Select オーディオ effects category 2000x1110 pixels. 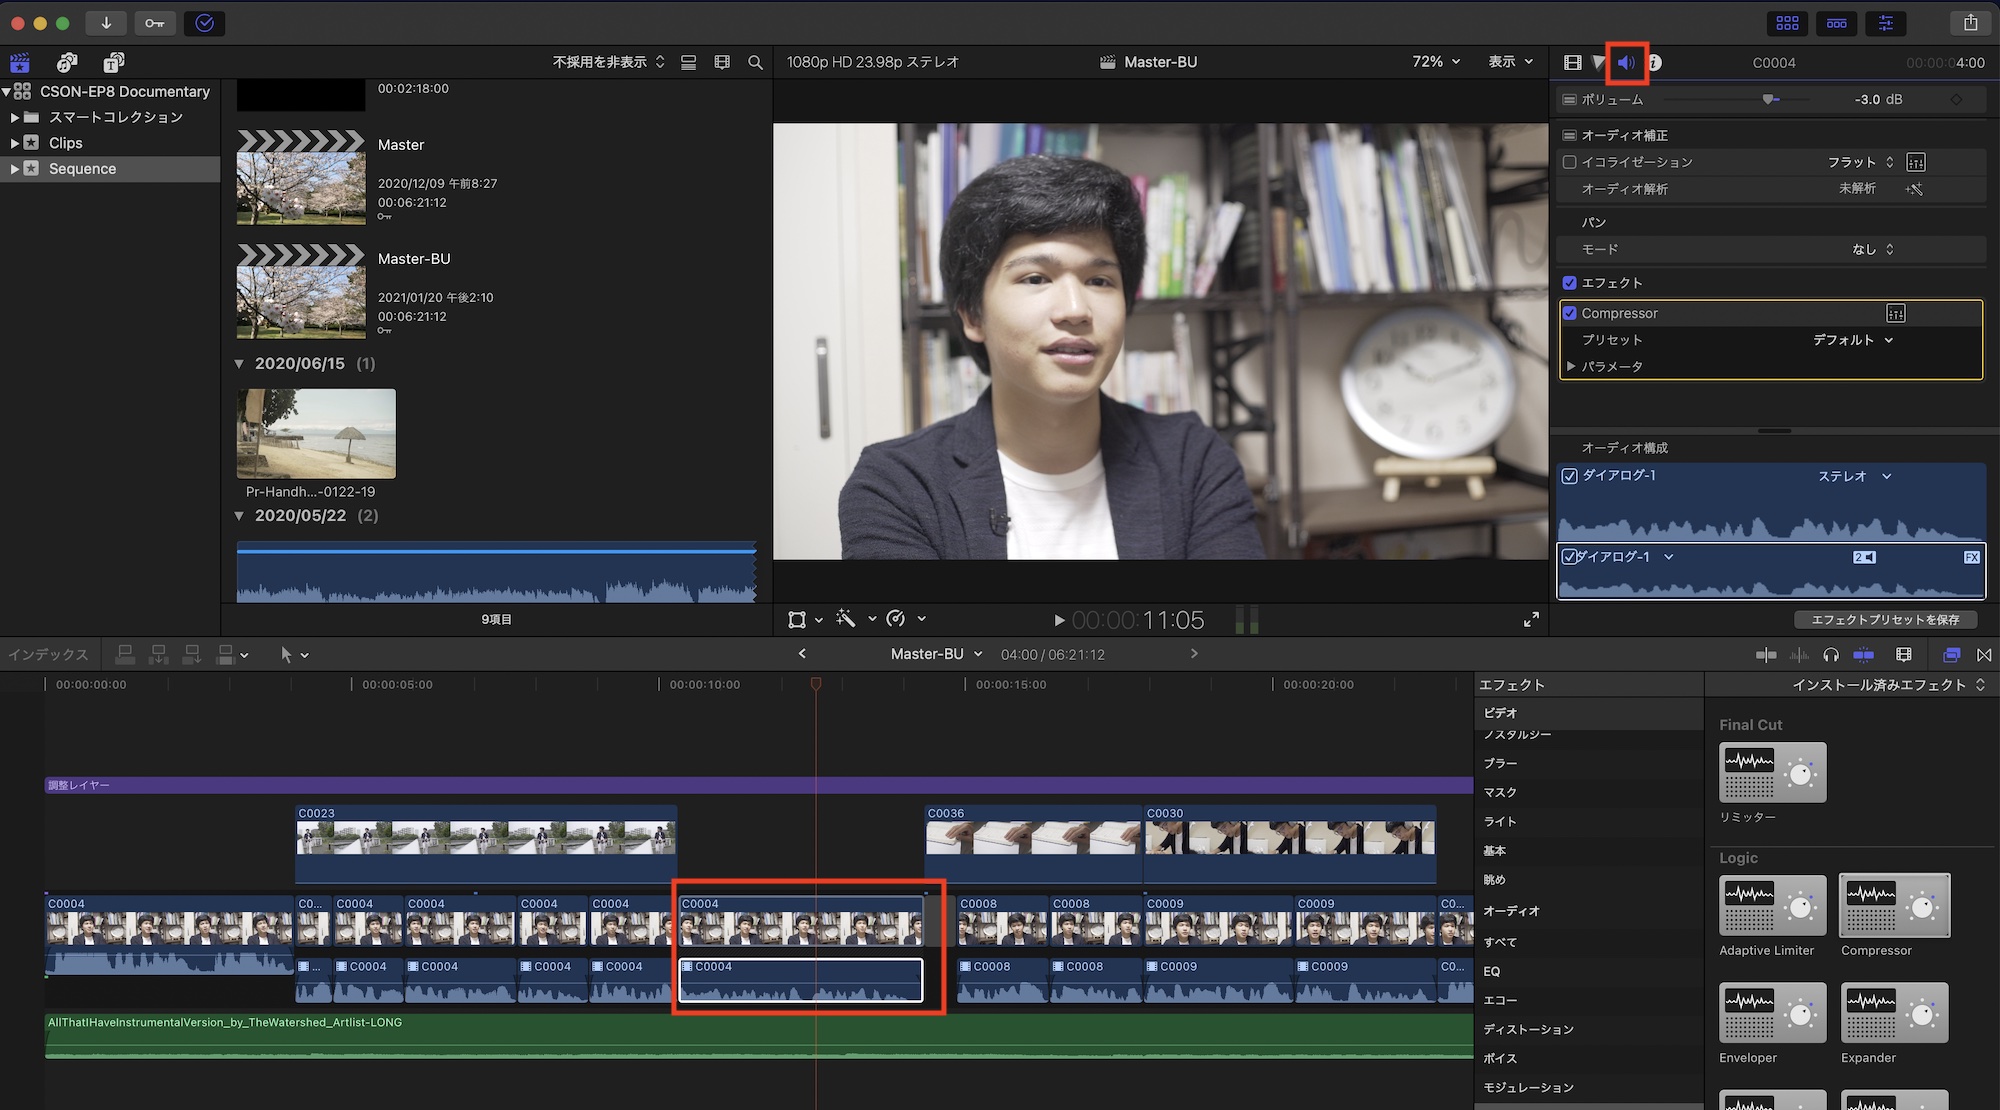click(1511, 911)
